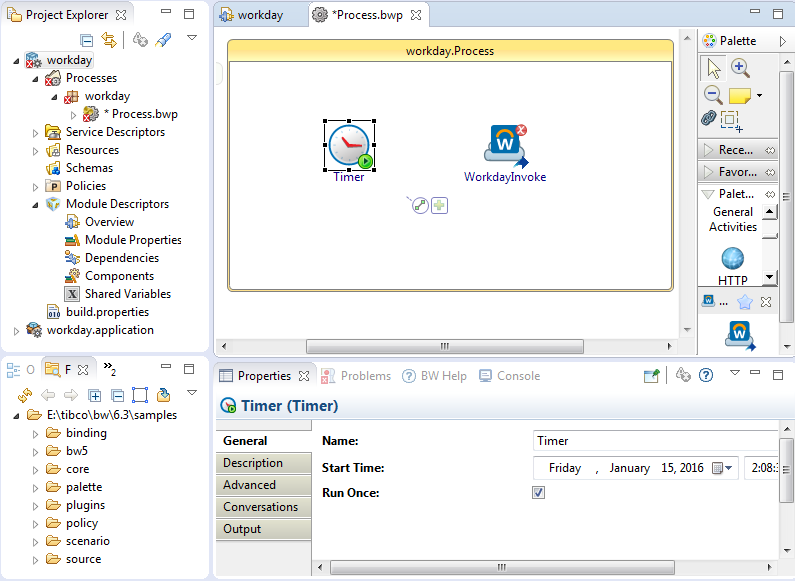Viewport: 797px width, 582px height.
Task: Select the WorkdayInvoke activity icon
Action: (x=506, y=146)
